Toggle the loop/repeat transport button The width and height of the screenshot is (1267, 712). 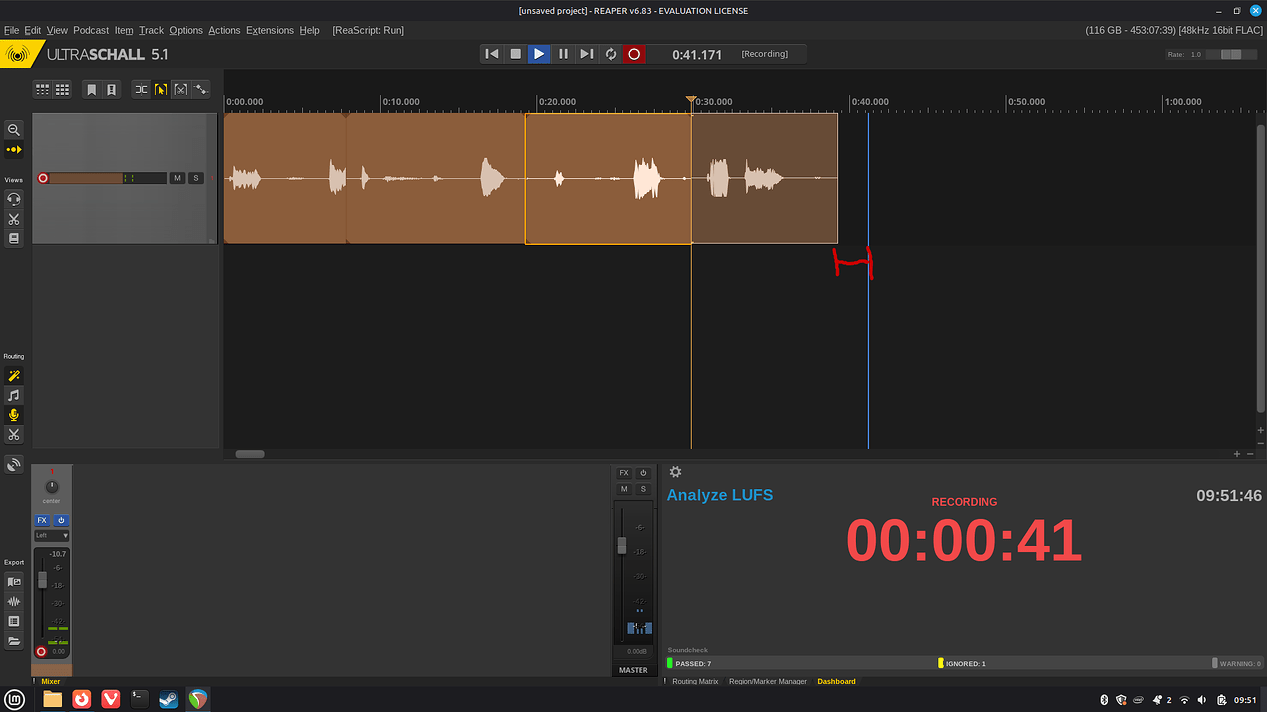pyautogui.click(x=610, y=54)
